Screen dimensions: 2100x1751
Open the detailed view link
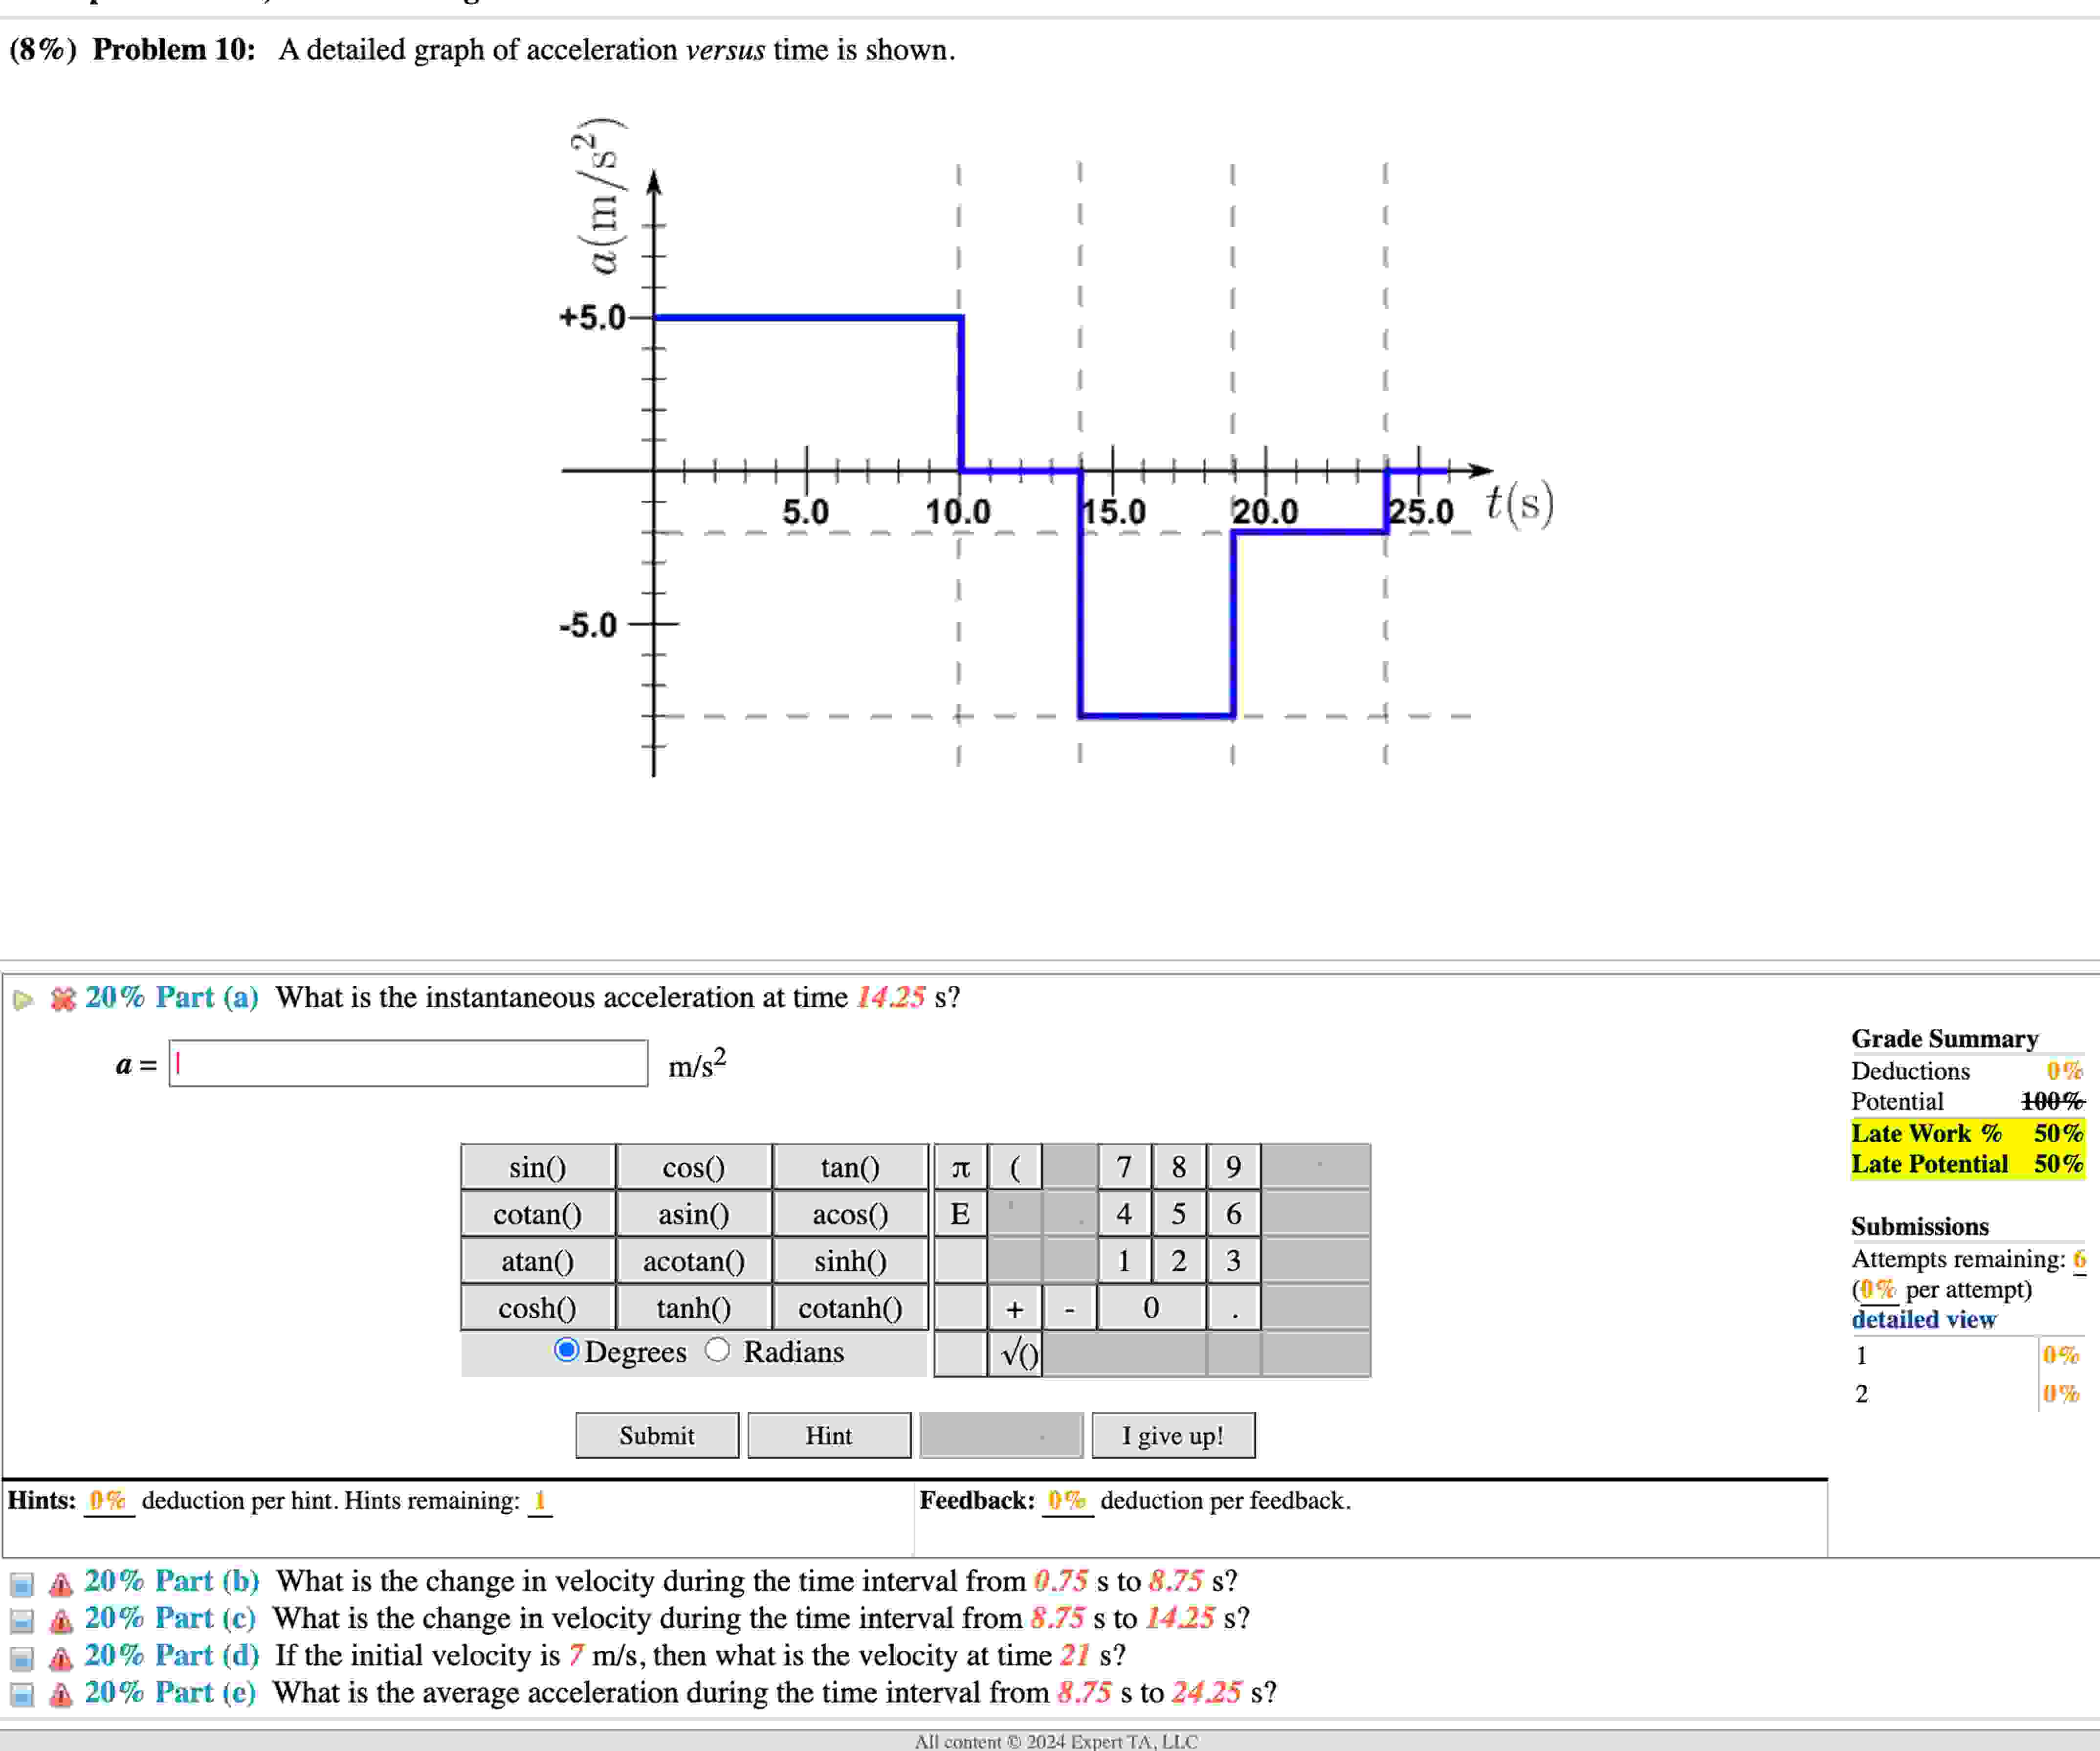[x=1922, y=1320]
